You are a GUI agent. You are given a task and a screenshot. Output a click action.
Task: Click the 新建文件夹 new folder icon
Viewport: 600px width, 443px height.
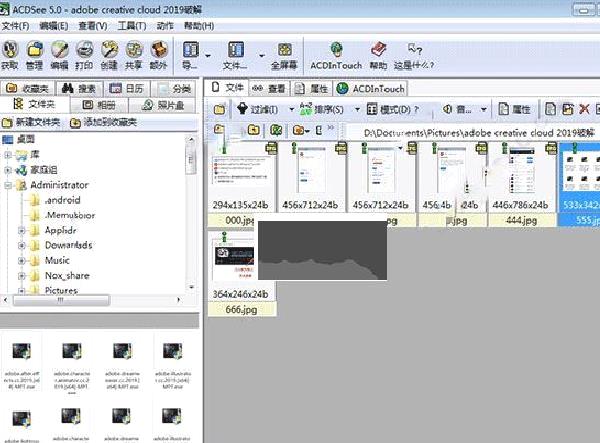pyautogui.click(x=7, y=123)
